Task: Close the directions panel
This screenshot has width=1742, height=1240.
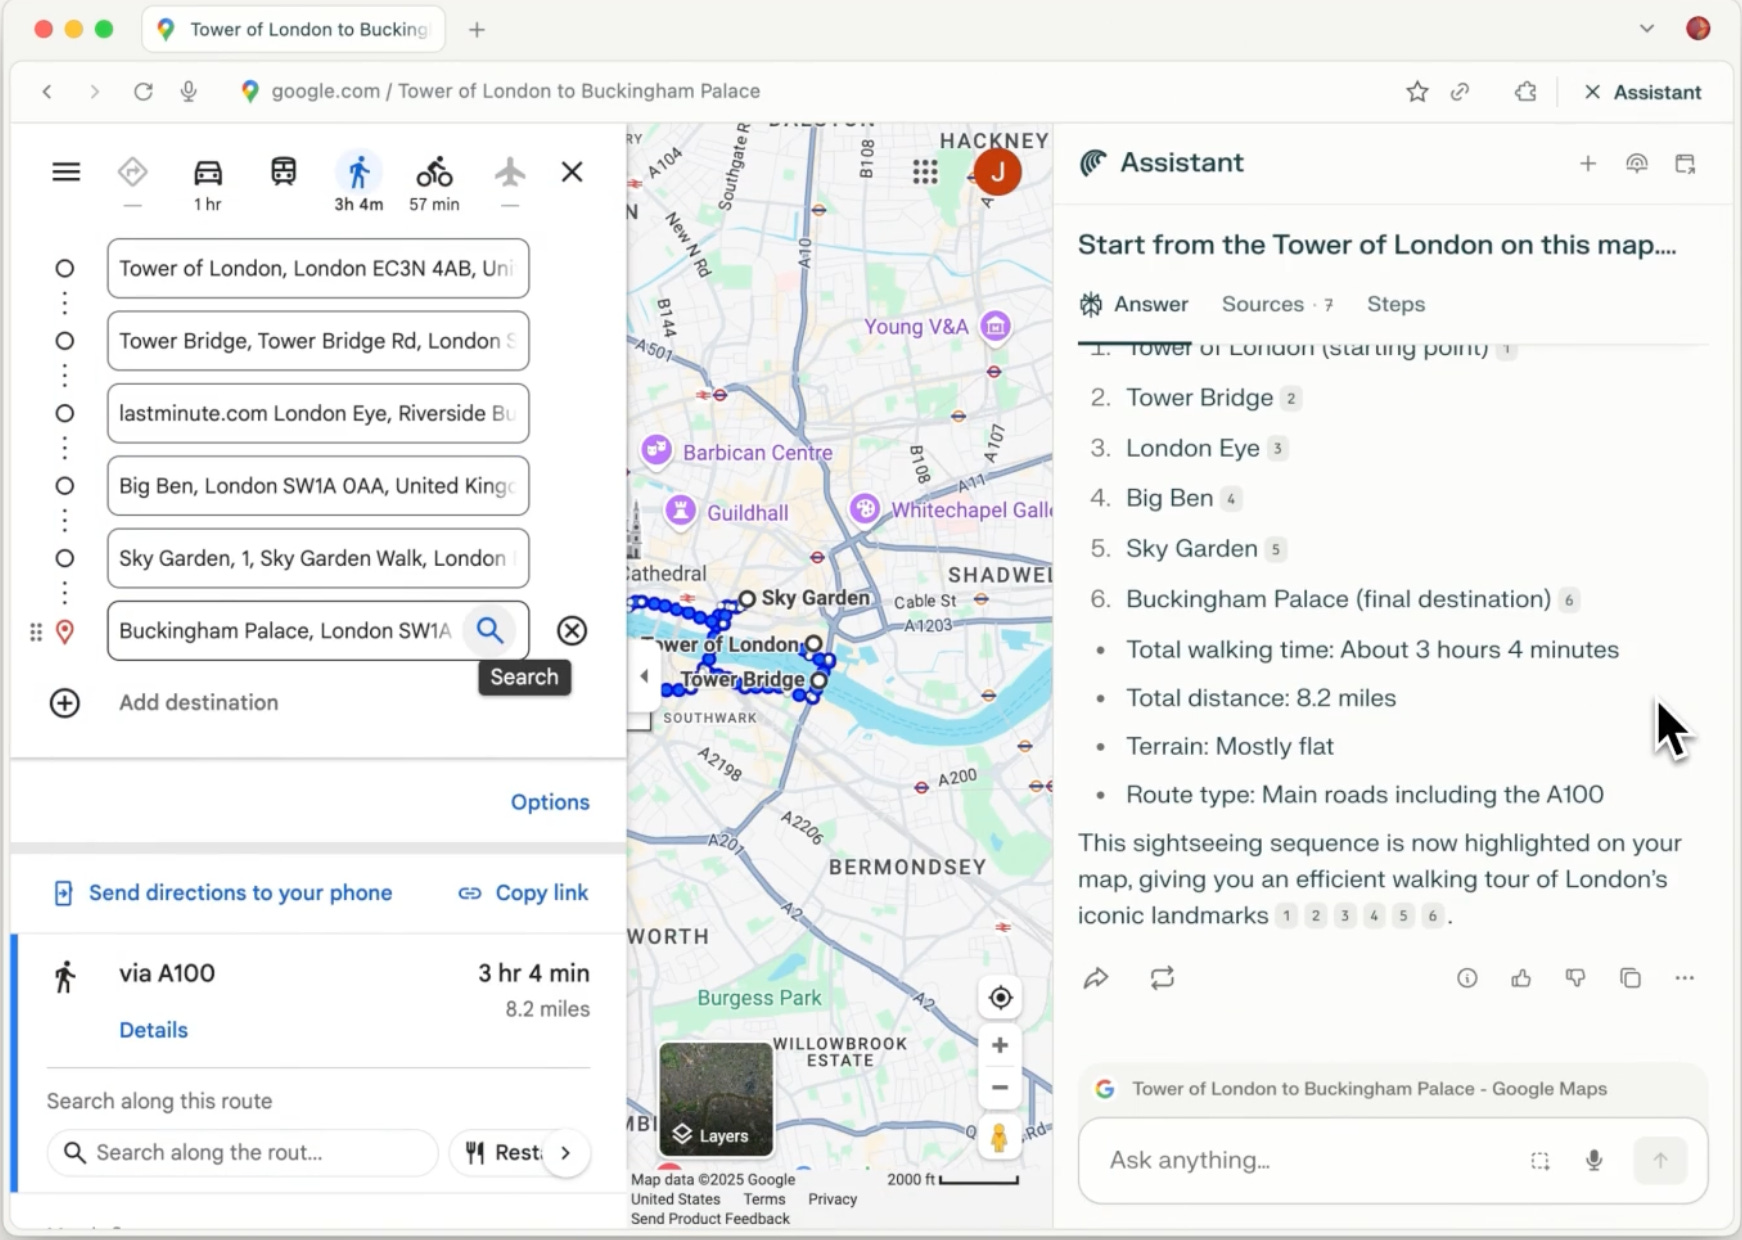Action: tap(572, 172)
